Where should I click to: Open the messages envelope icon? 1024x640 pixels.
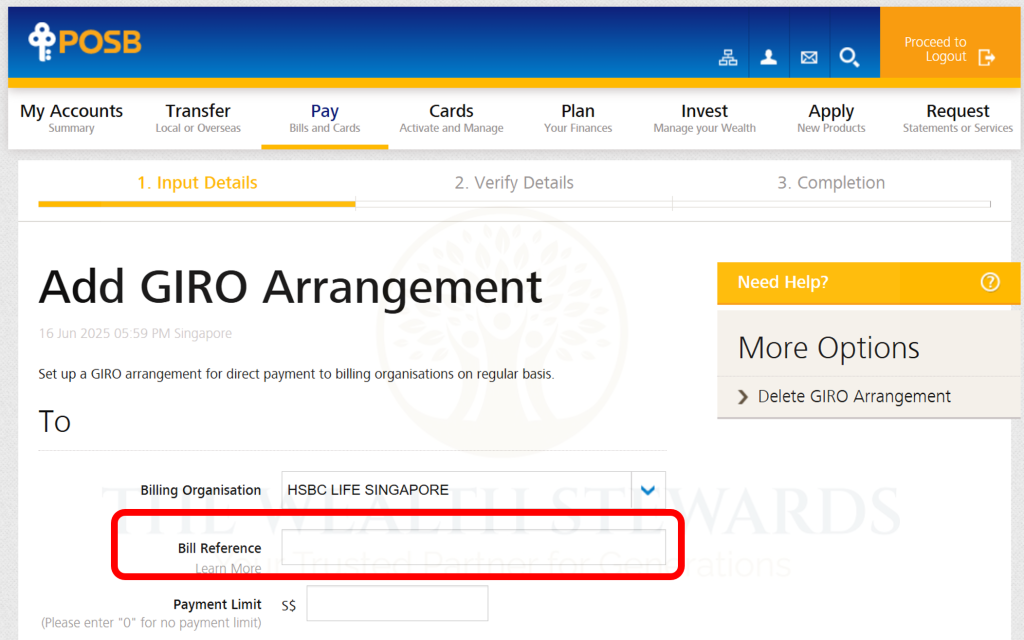click(809, 57)
